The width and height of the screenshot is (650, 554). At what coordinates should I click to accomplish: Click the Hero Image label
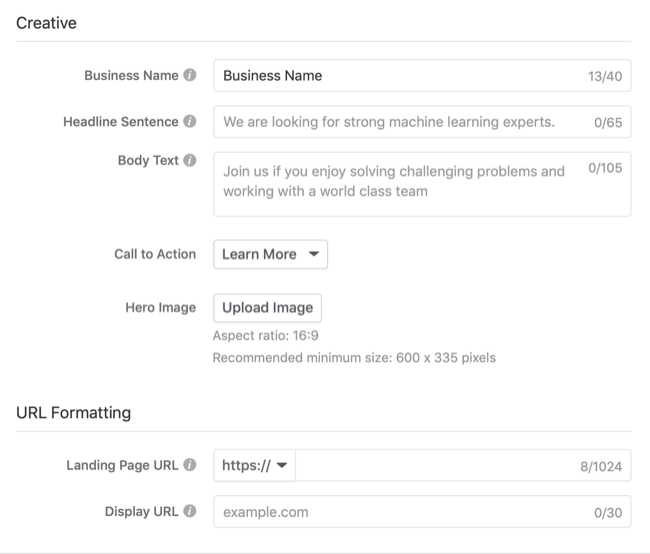pos(160,308)
